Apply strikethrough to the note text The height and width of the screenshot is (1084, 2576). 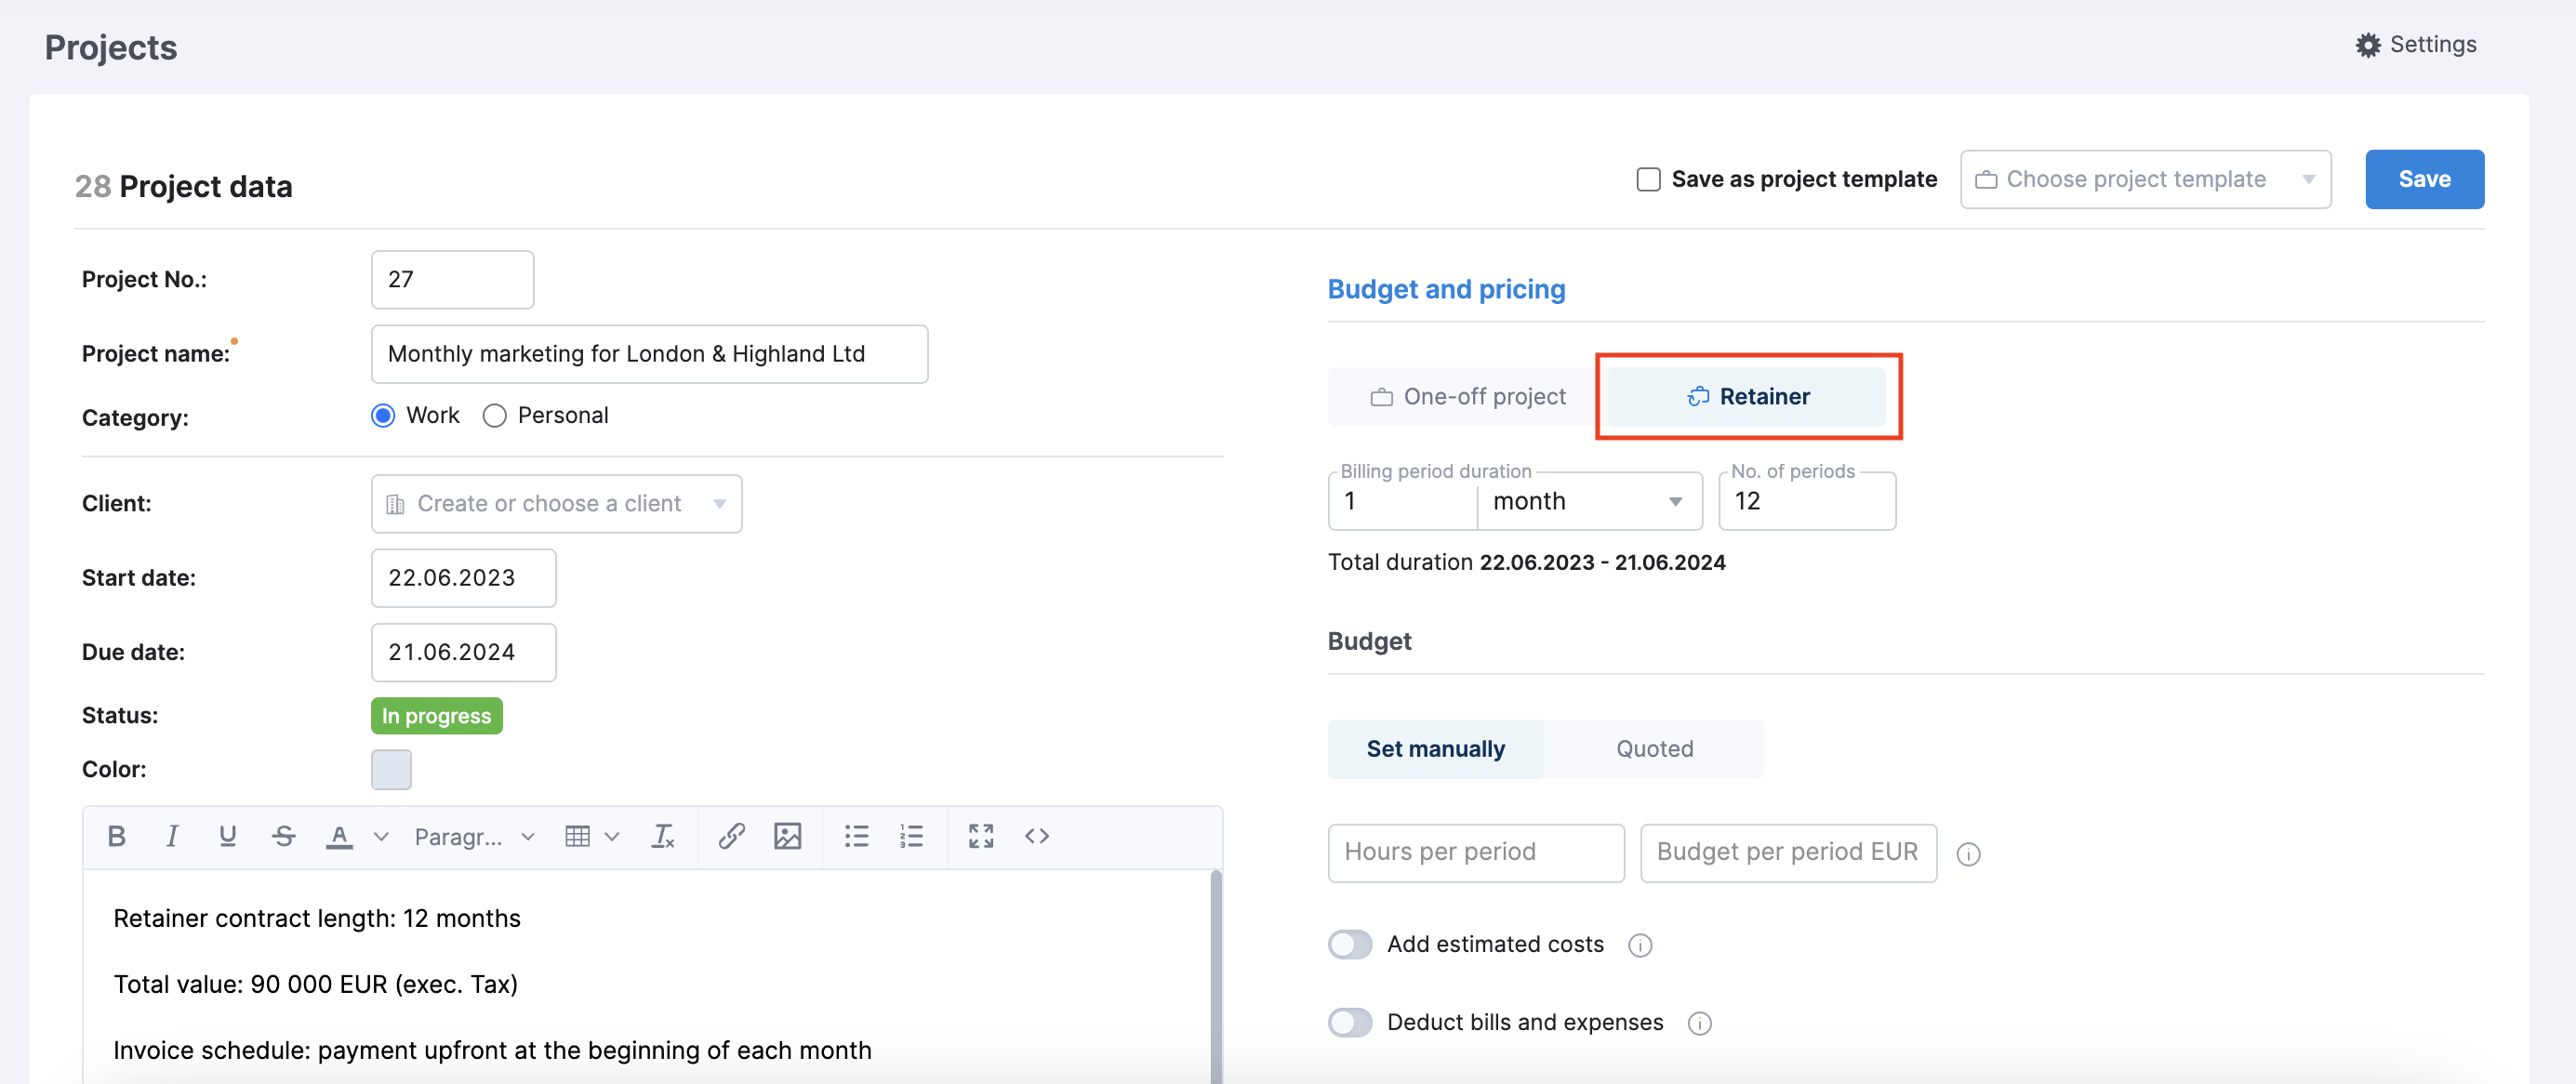(283, 836)
